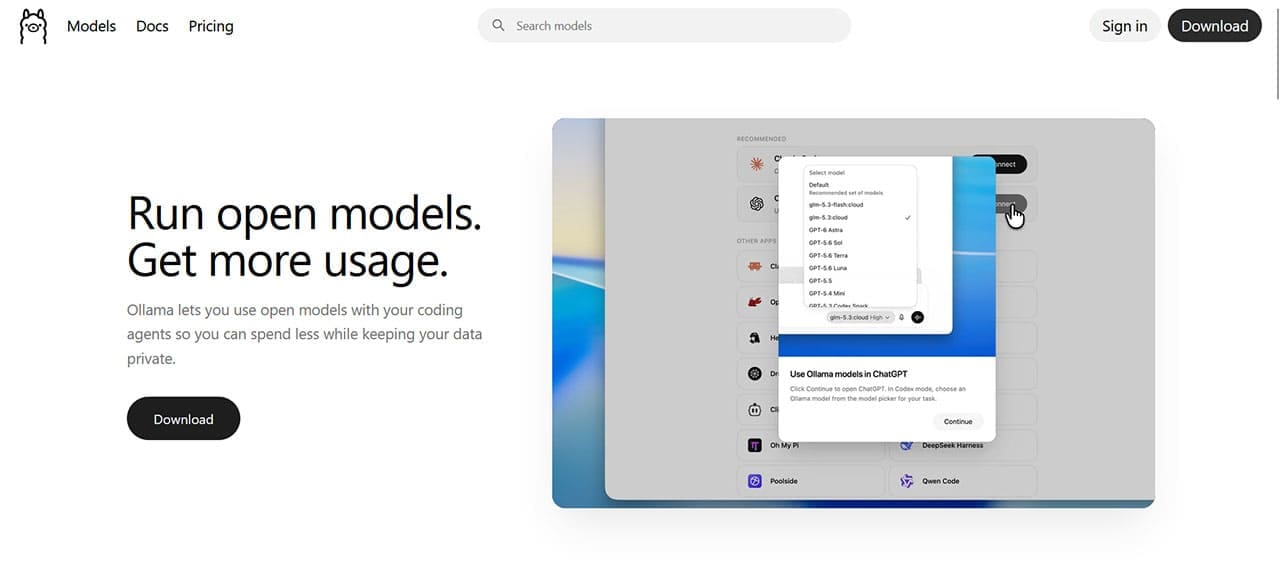Click the "Poolside" label

784,481
